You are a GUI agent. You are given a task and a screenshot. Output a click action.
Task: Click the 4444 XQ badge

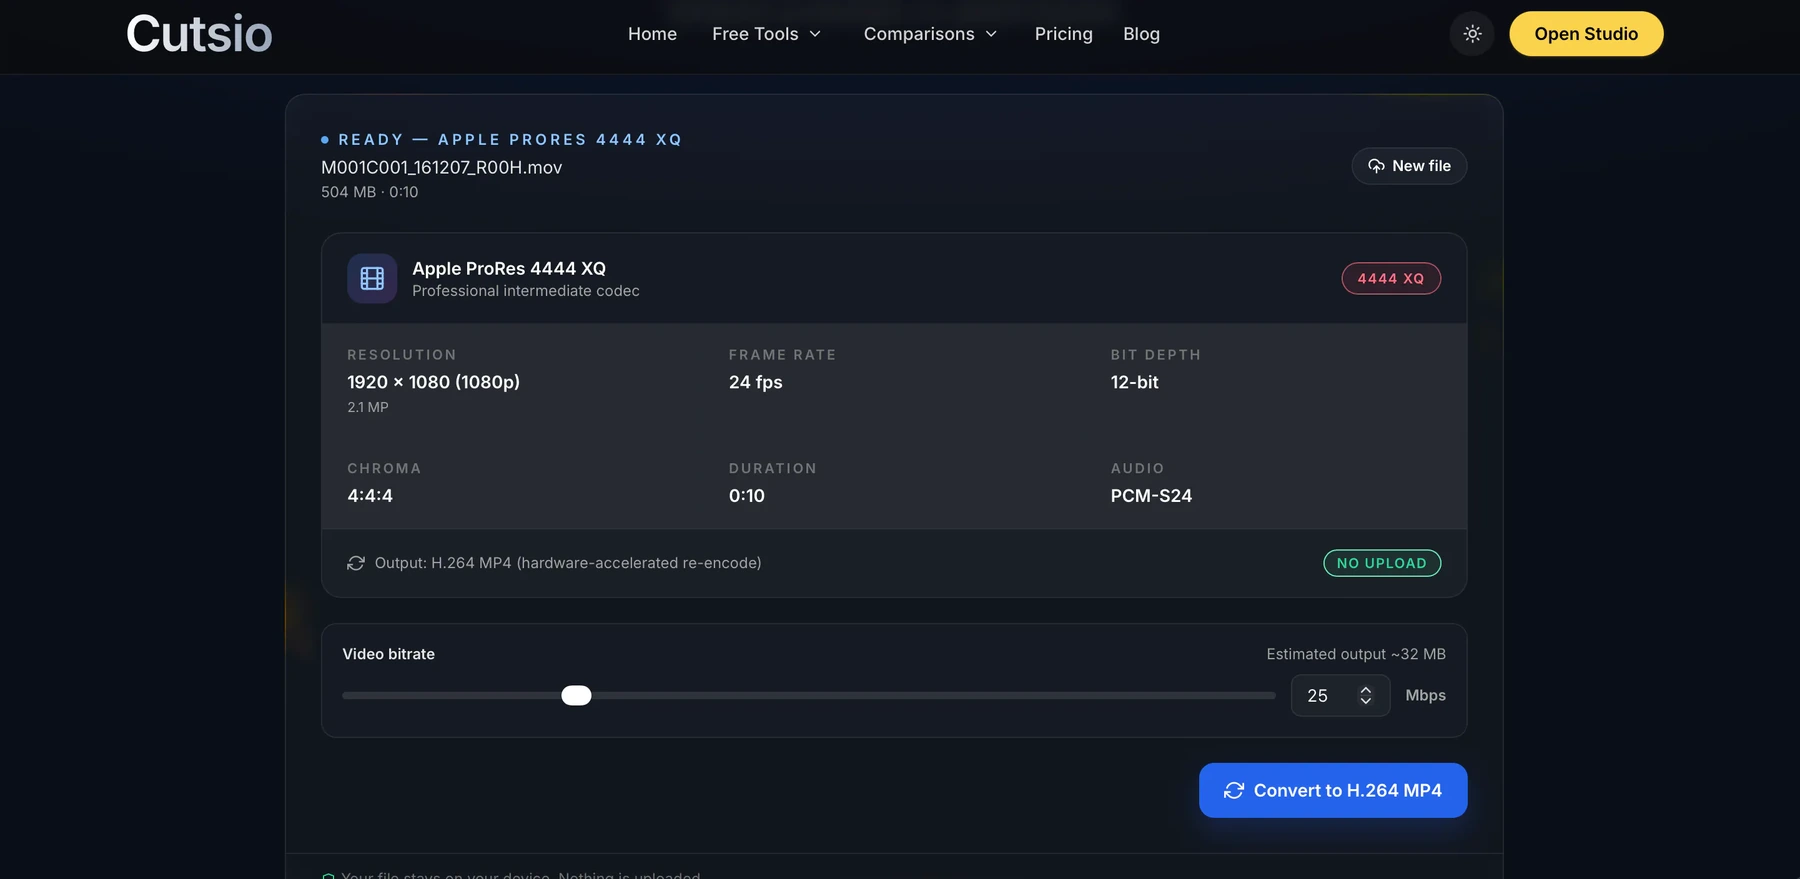tap(1391, 279)
